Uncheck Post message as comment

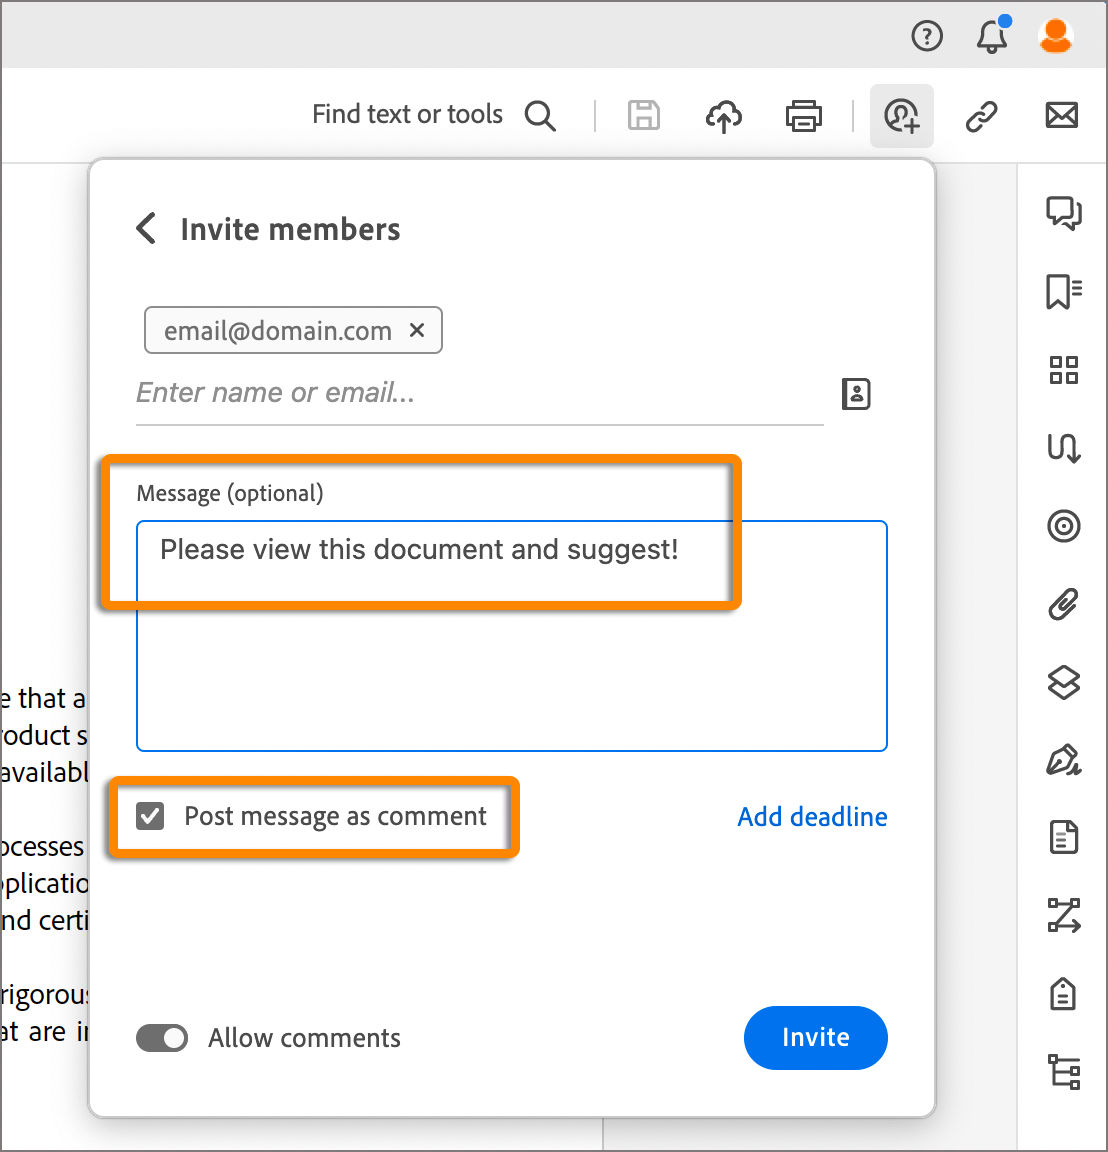click(x=150, y=816)
